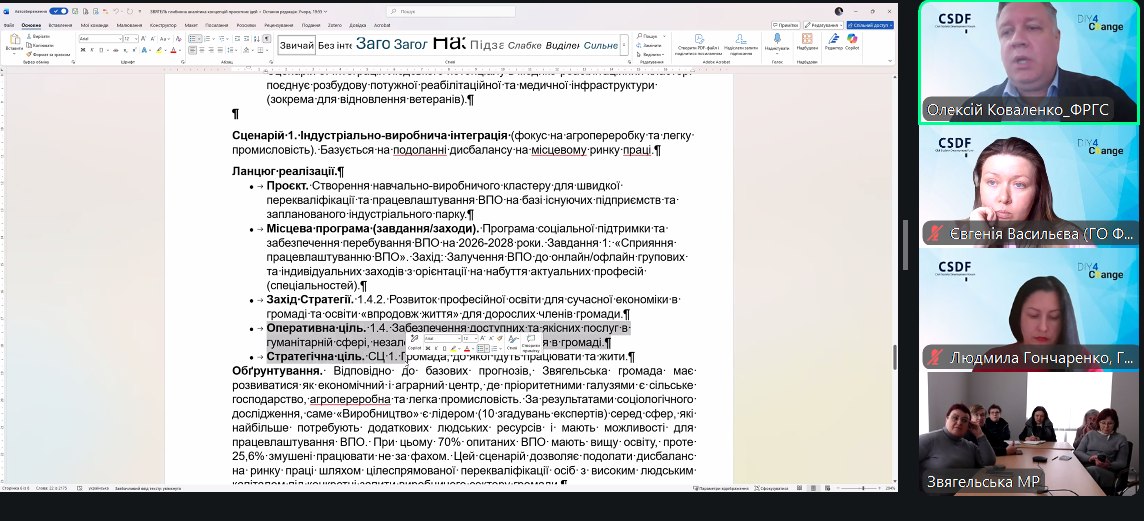Click the Undo arrow in quick access toolbar

pyautogui.click(x=116, y=12)
